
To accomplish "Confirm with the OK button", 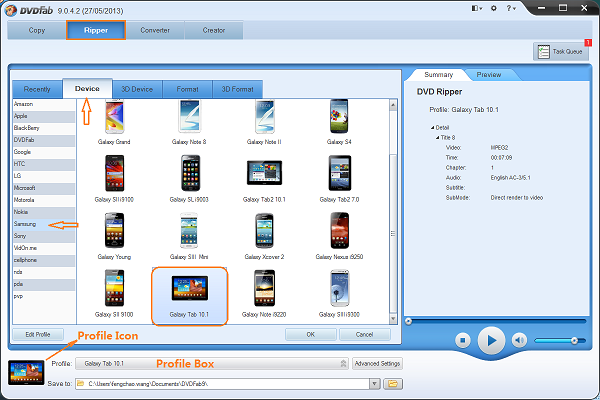I will point(311,335).
